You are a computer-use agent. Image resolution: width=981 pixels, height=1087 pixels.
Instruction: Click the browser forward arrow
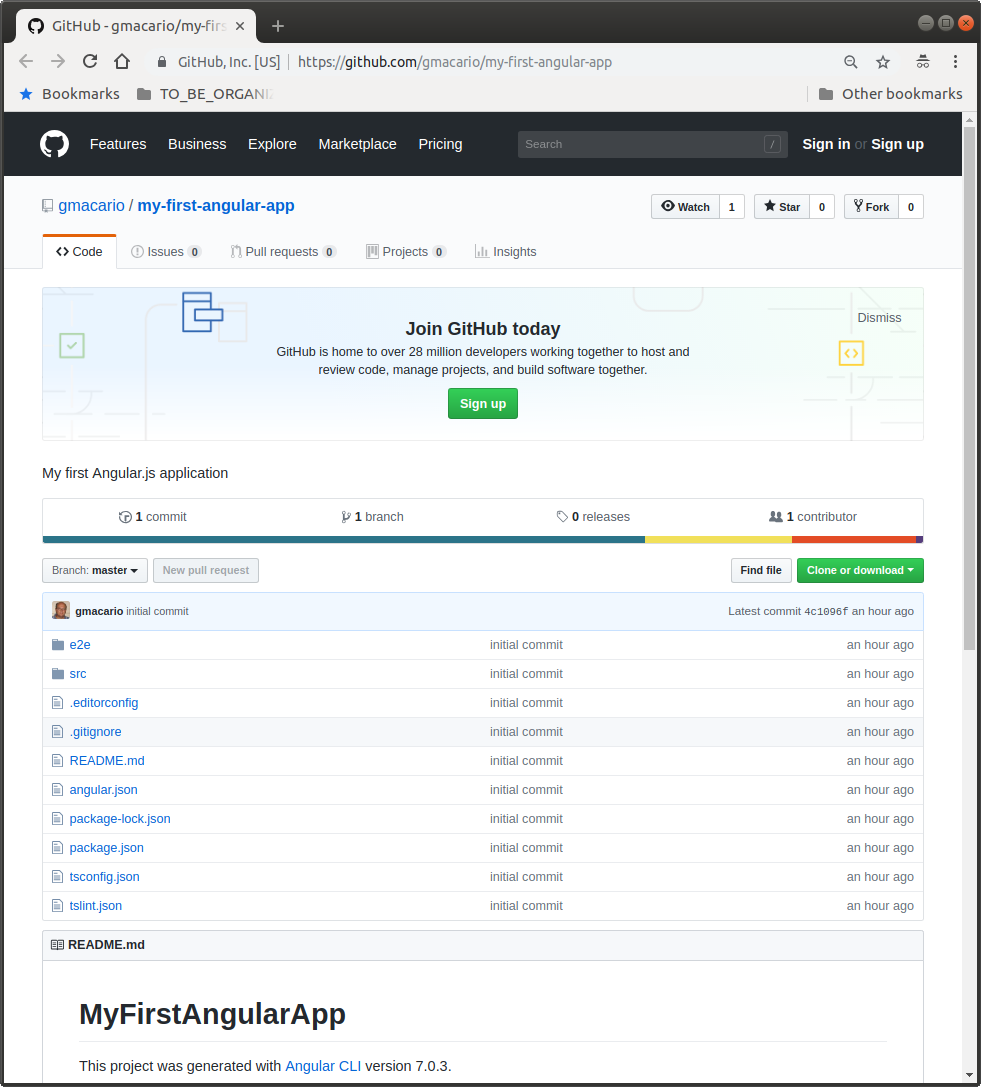[x=58, y=62]
